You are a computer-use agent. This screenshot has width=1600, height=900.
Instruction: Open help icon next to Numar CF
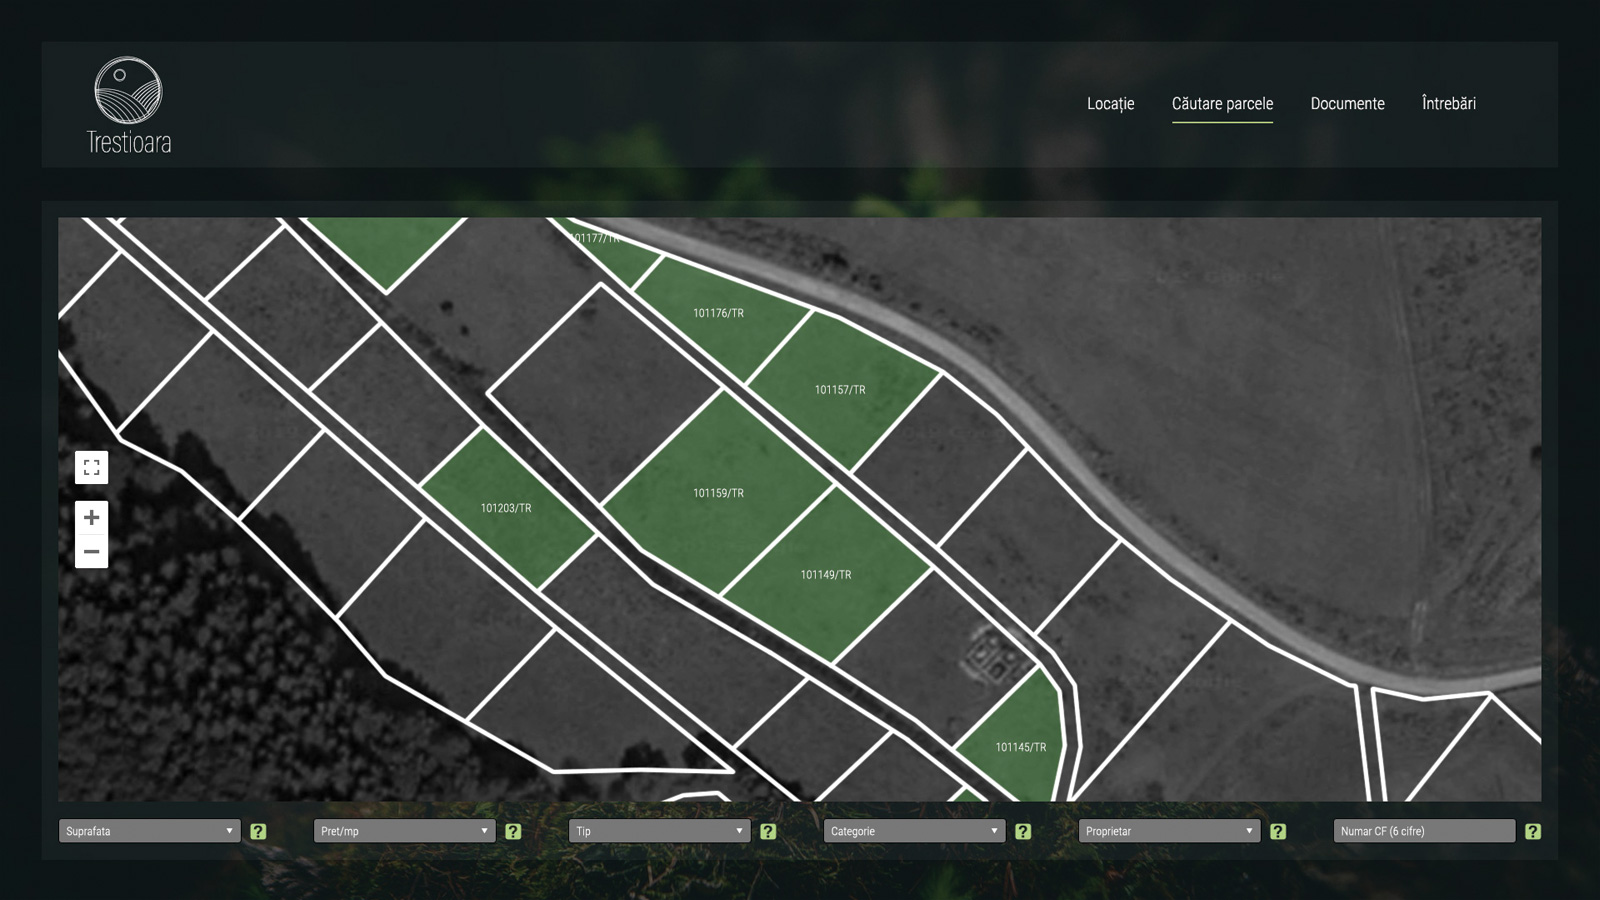pos(1533,831)
